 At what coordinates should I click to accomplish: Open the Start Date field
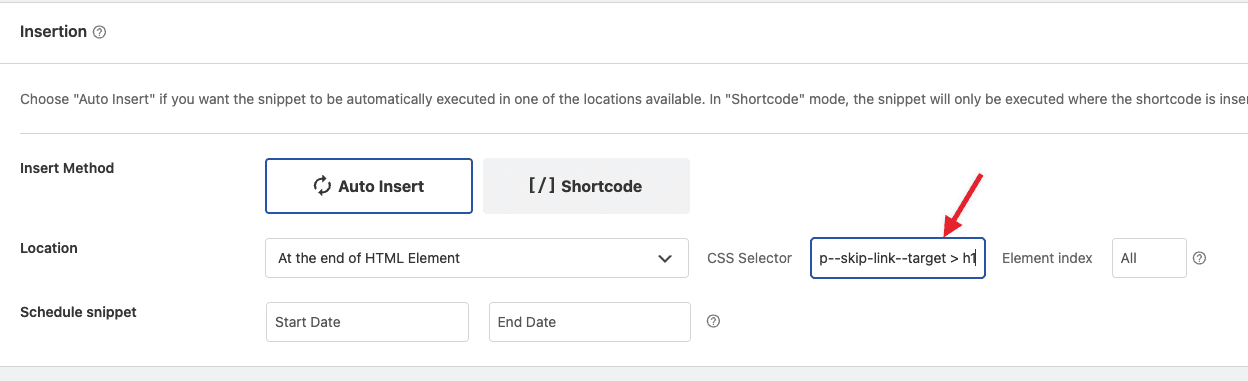[367, 322]
